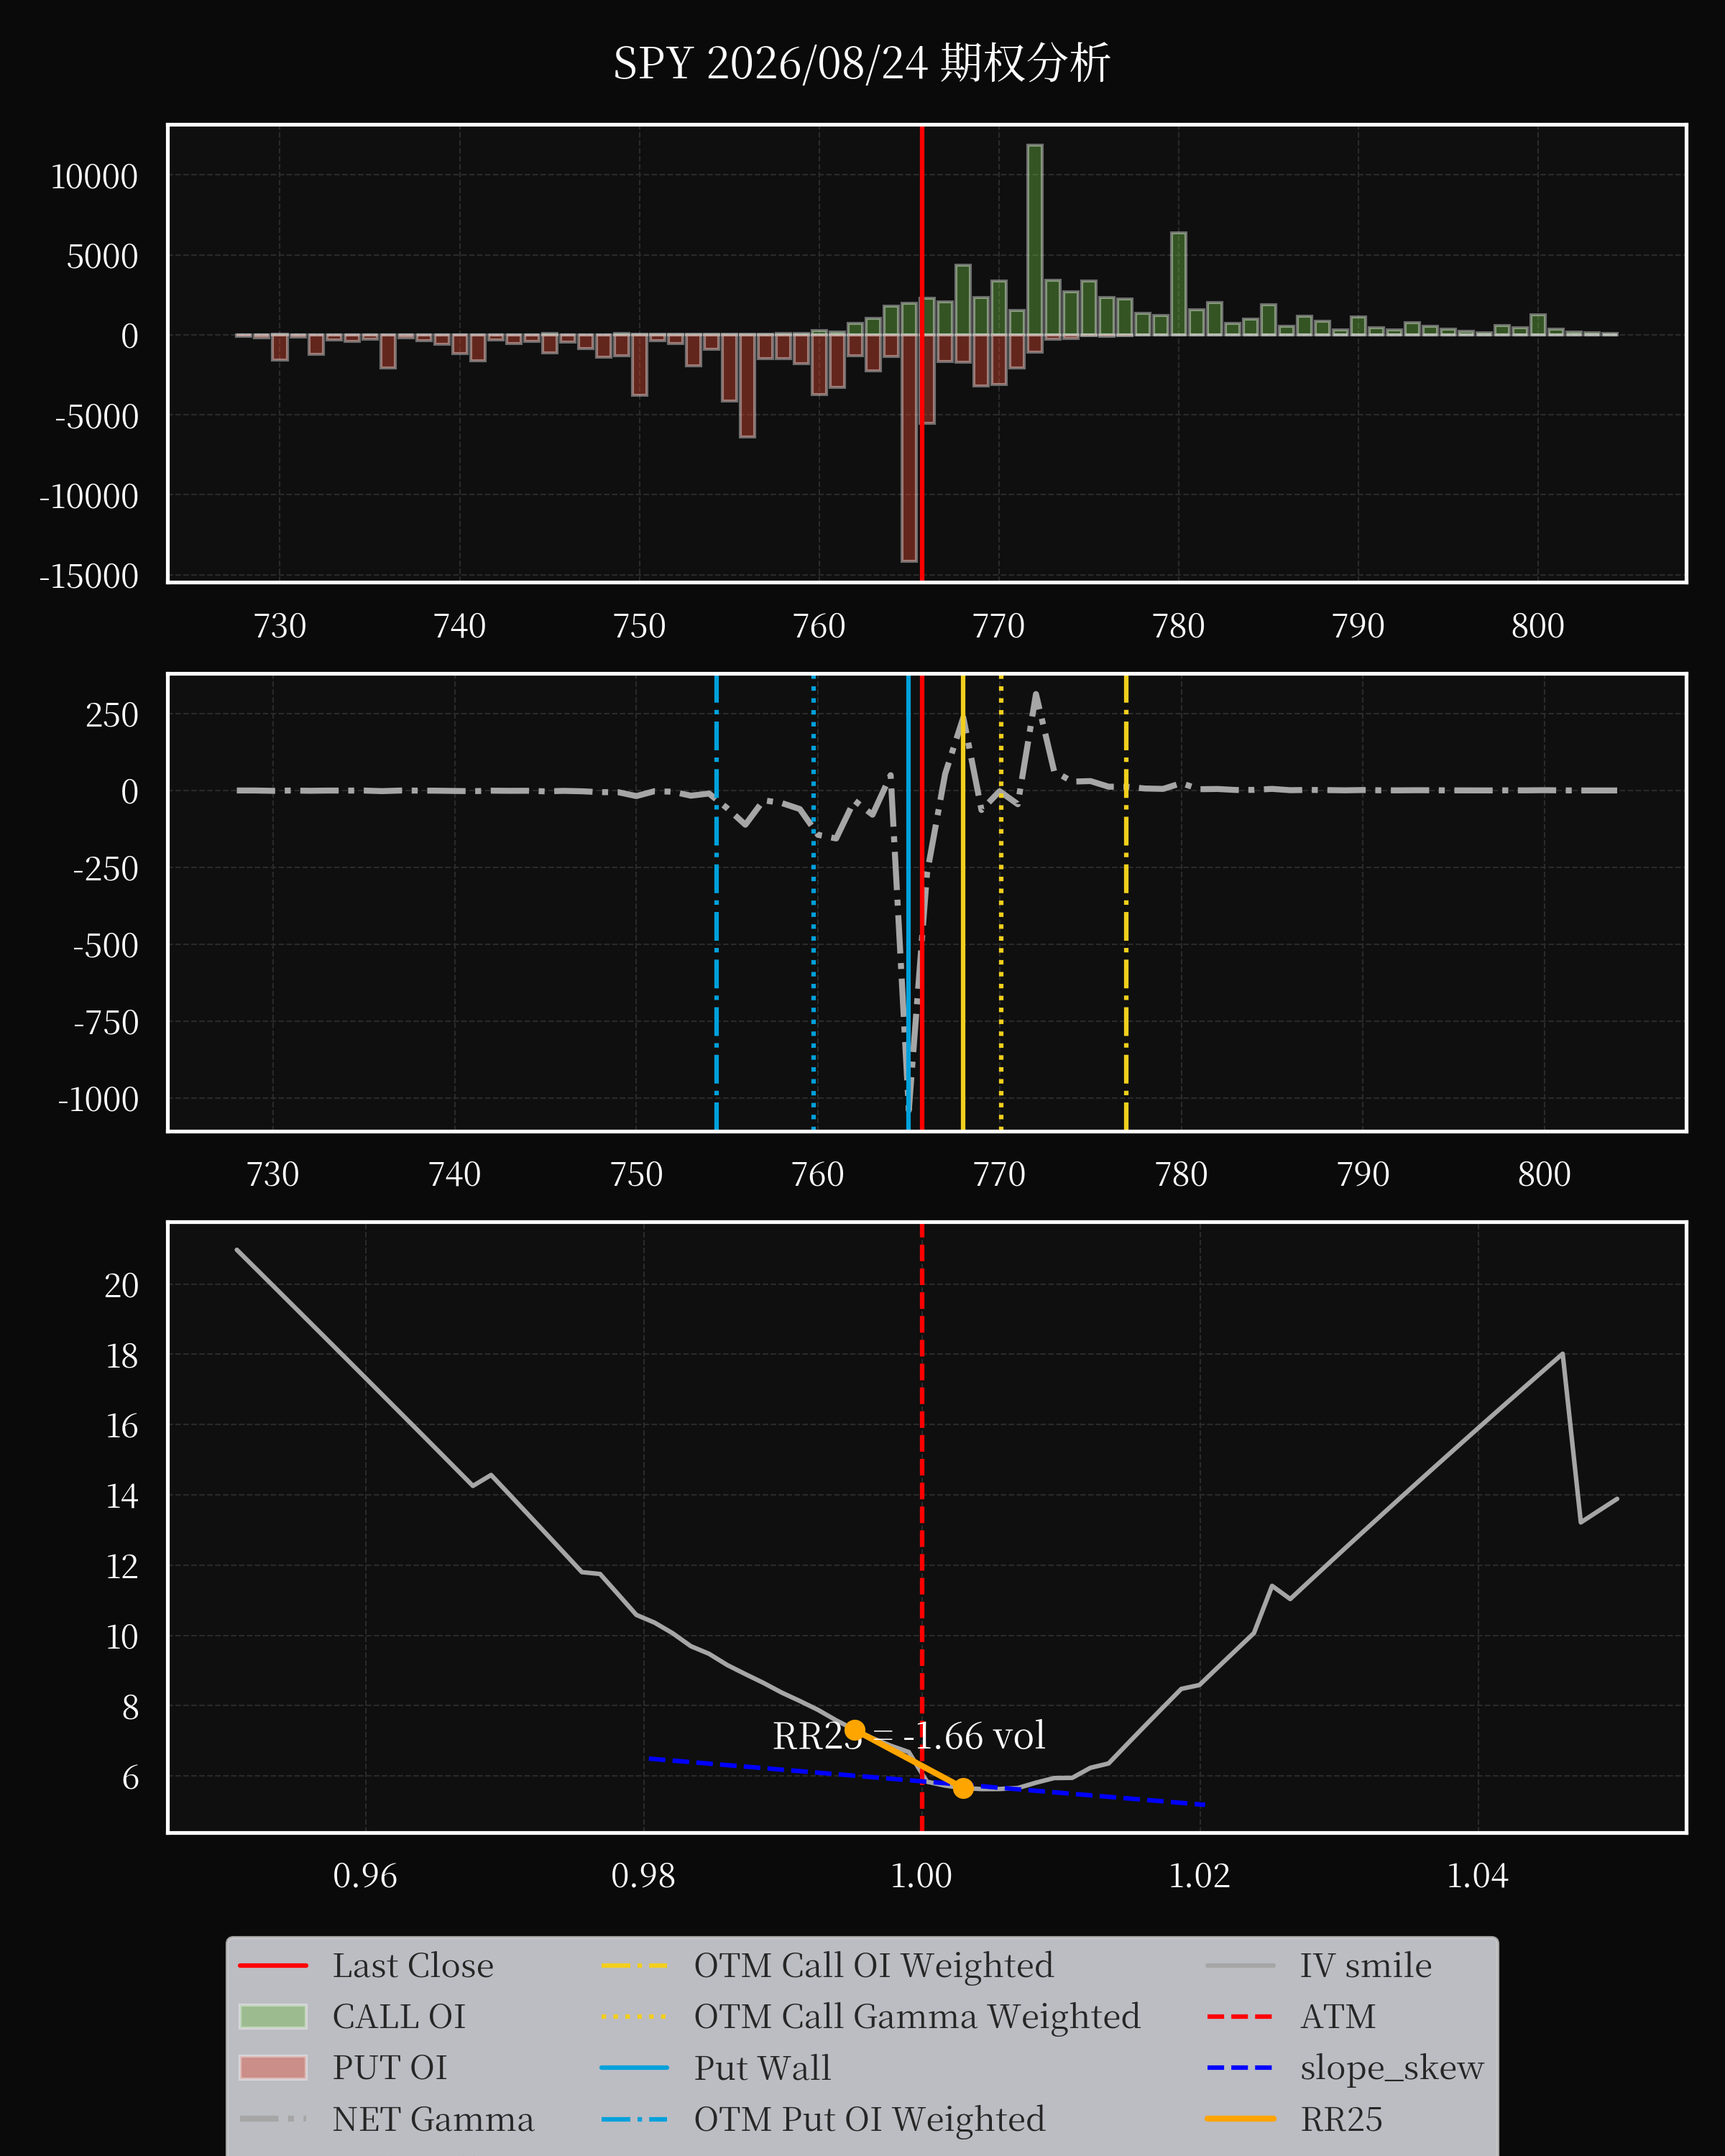Click the "18" IV axis label
1725x2156 pixels.
click(x=122, y=1356)
